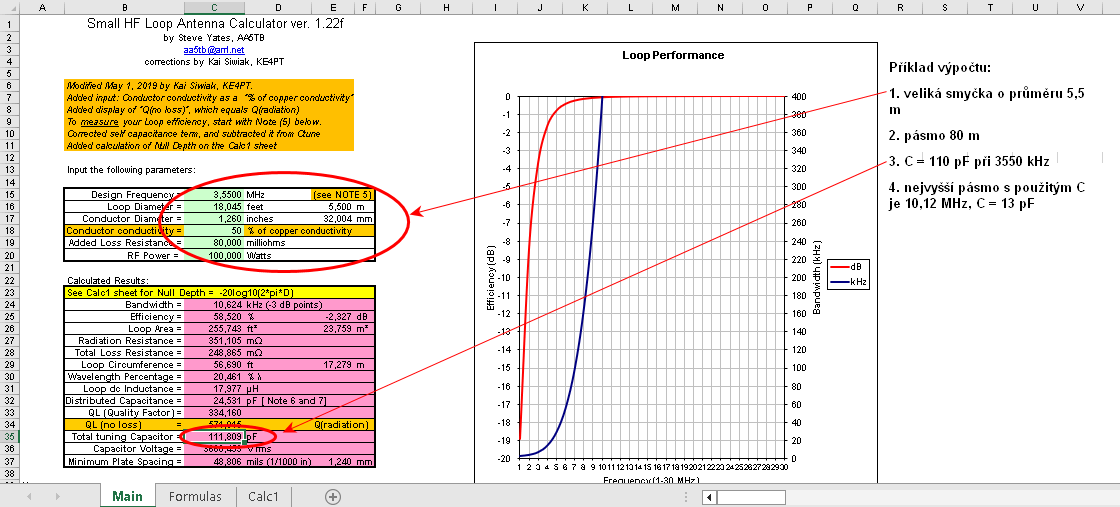
Task: Open the aa5tb@arrl.net email link
Action: pos(213,49)
